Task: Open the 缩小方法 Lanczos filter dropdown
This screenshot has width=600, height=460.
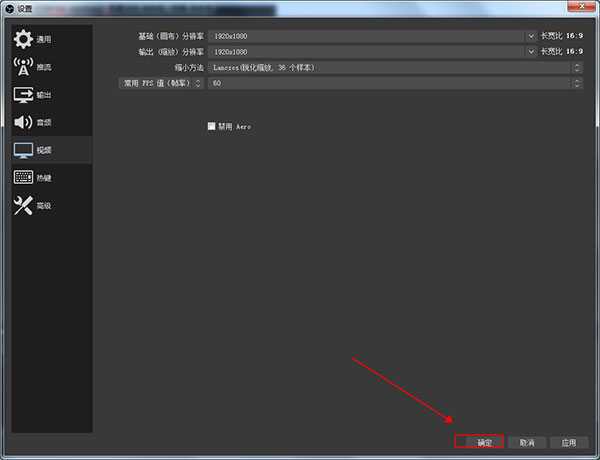Action: [396, 68]
